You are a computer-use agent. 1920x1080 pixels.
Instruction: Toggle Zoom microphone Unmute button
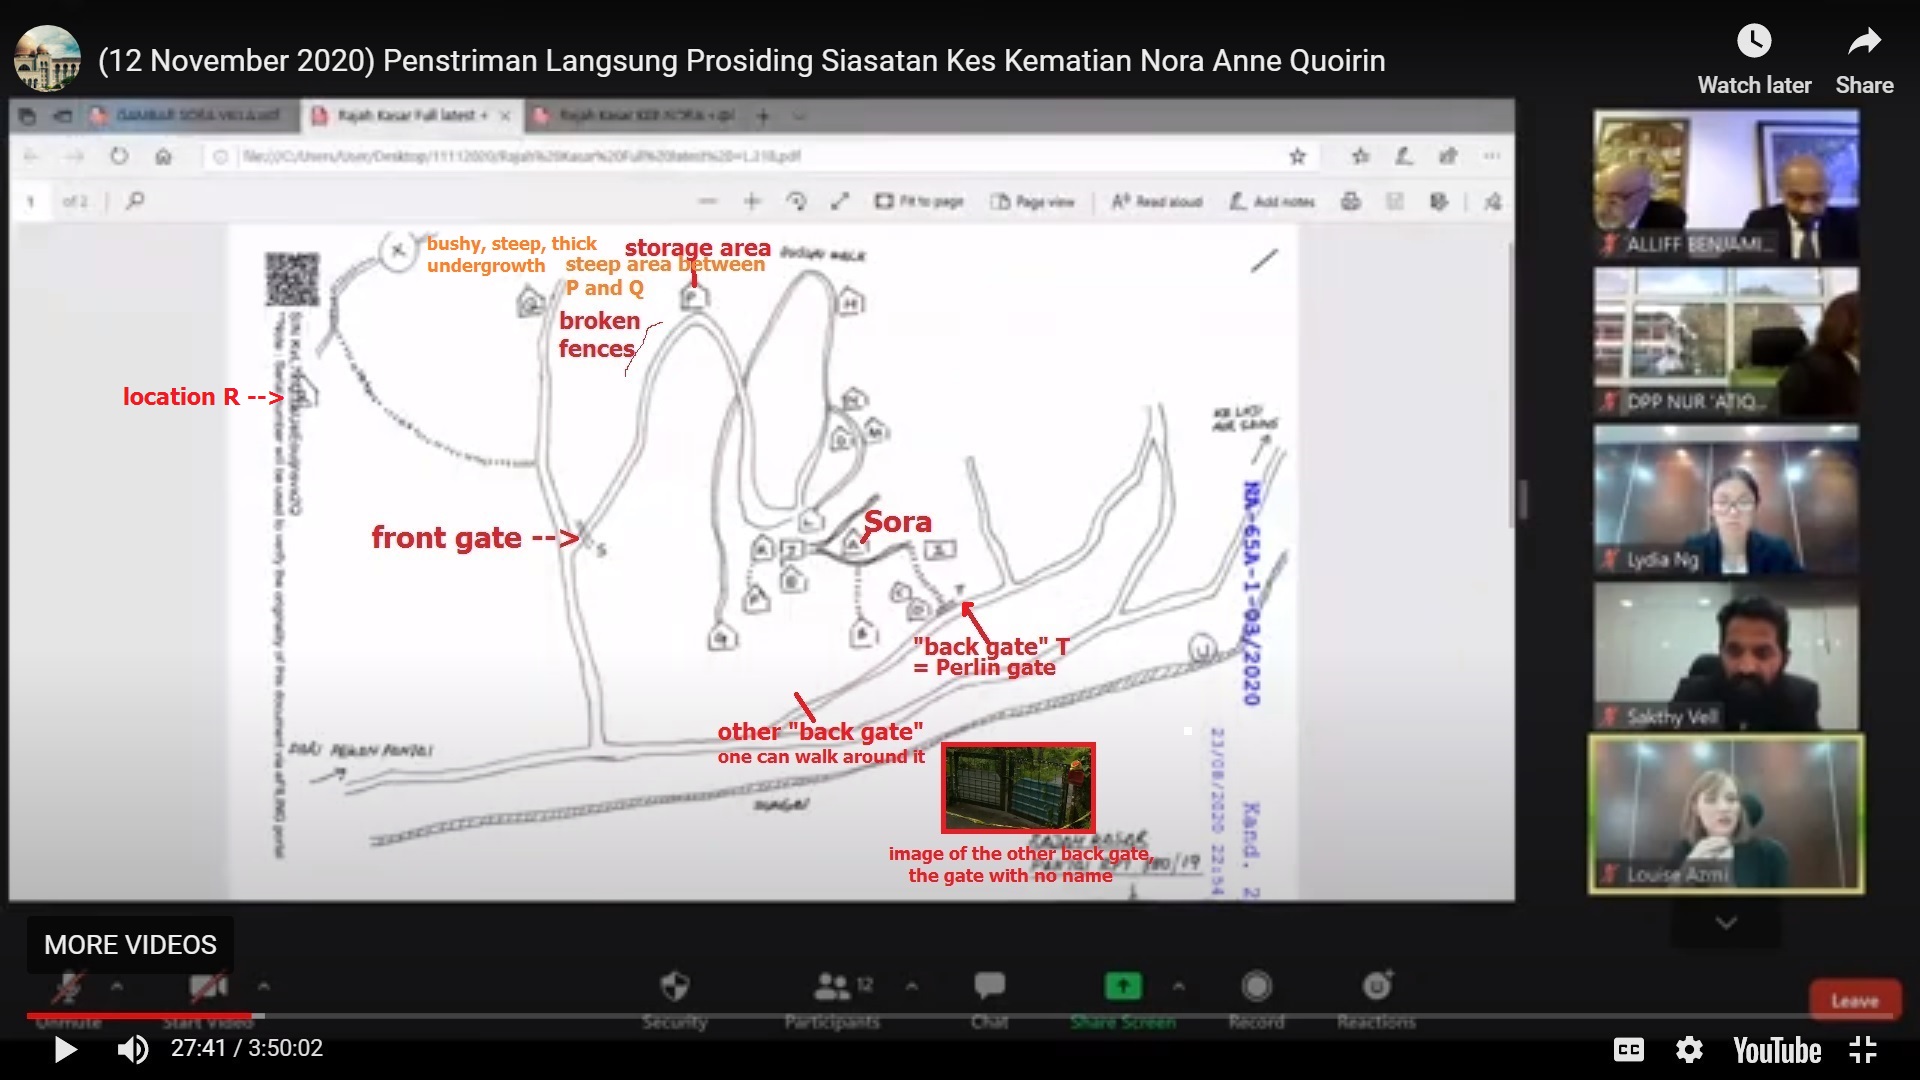pos(68,988)
